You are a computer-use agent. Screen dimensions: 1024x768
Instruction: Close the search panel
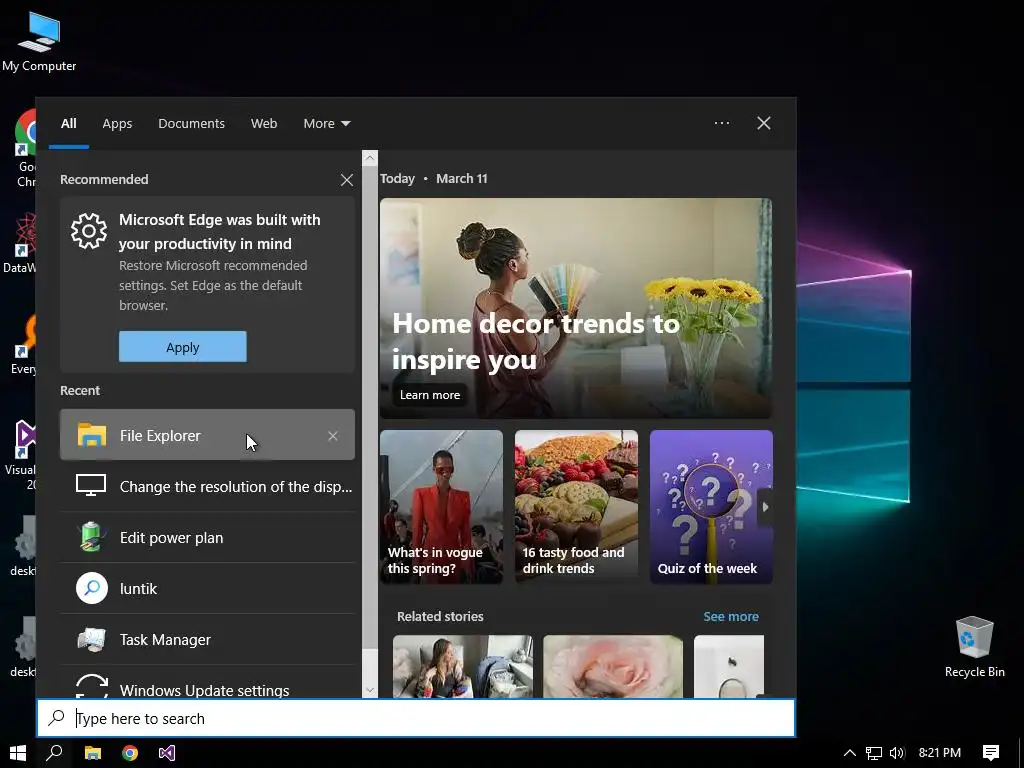tap(763, 123)
